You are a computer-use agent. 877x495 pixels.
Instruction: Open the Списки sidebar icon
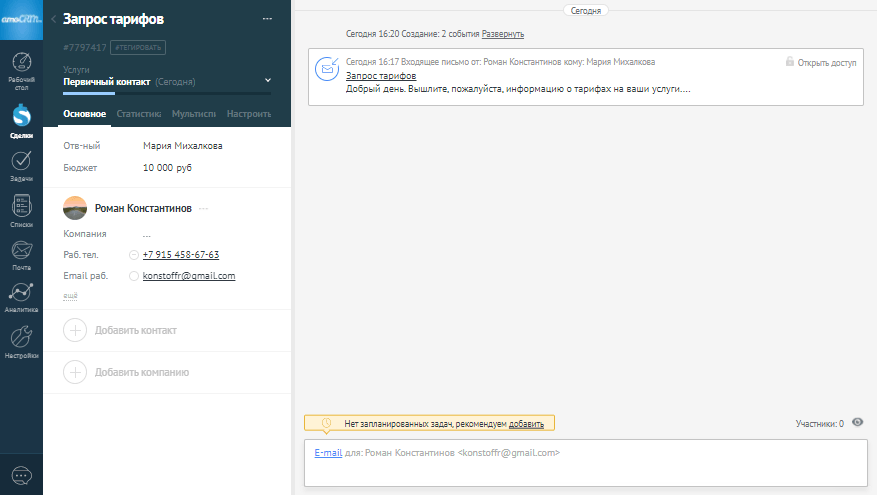(21, 208)
